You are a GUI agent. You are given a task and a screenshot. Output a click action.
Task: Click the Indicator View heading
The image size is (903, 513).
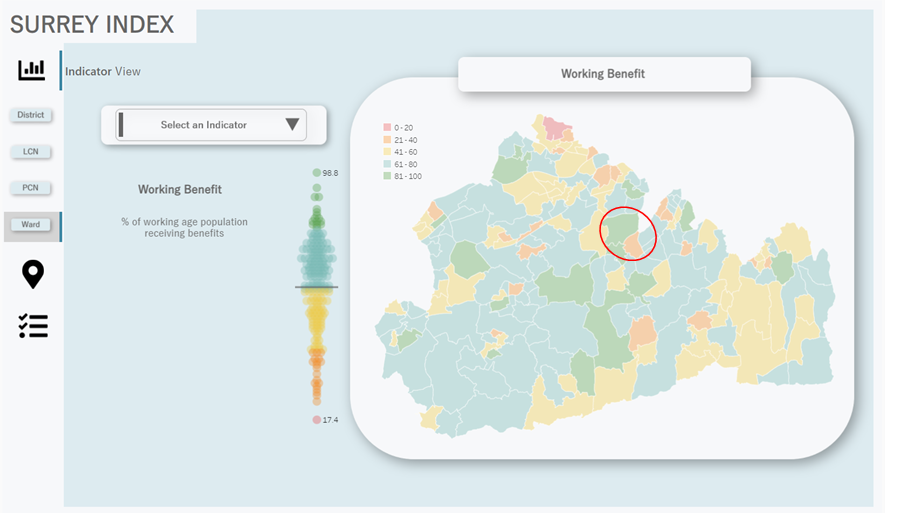point(103,71)
